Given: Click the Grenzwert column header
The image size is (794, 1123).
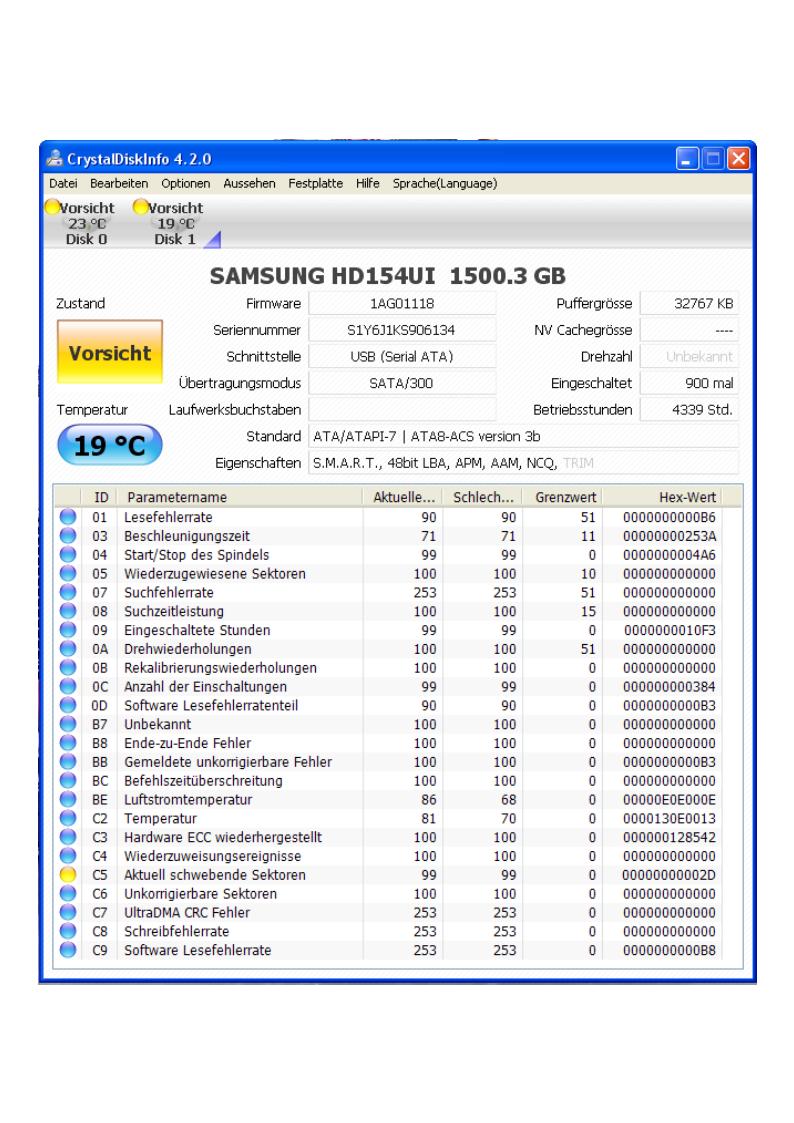Looking at the screenshot, I should tap(562, 497).
